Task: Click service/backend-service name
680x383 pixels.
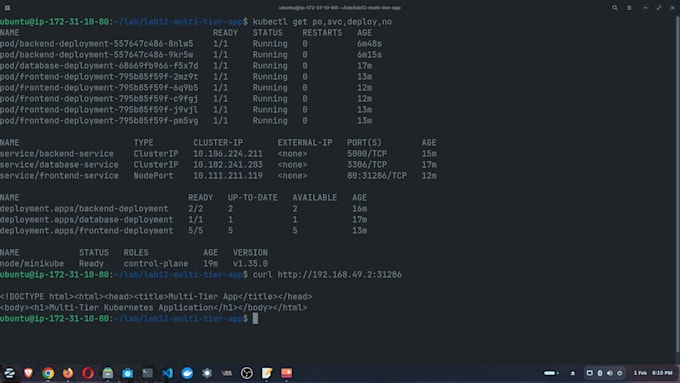Action: (57, 154)
